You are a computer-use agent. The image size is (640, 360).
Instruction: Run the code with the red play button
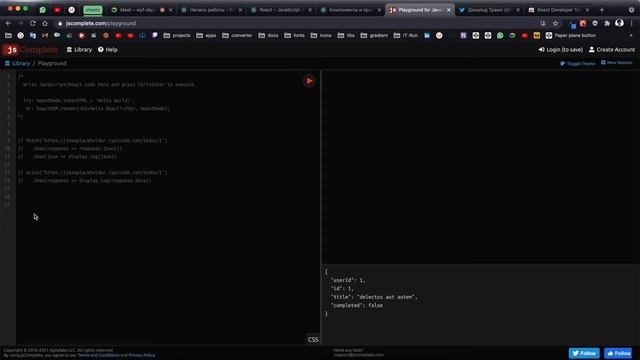coord(309,81)
